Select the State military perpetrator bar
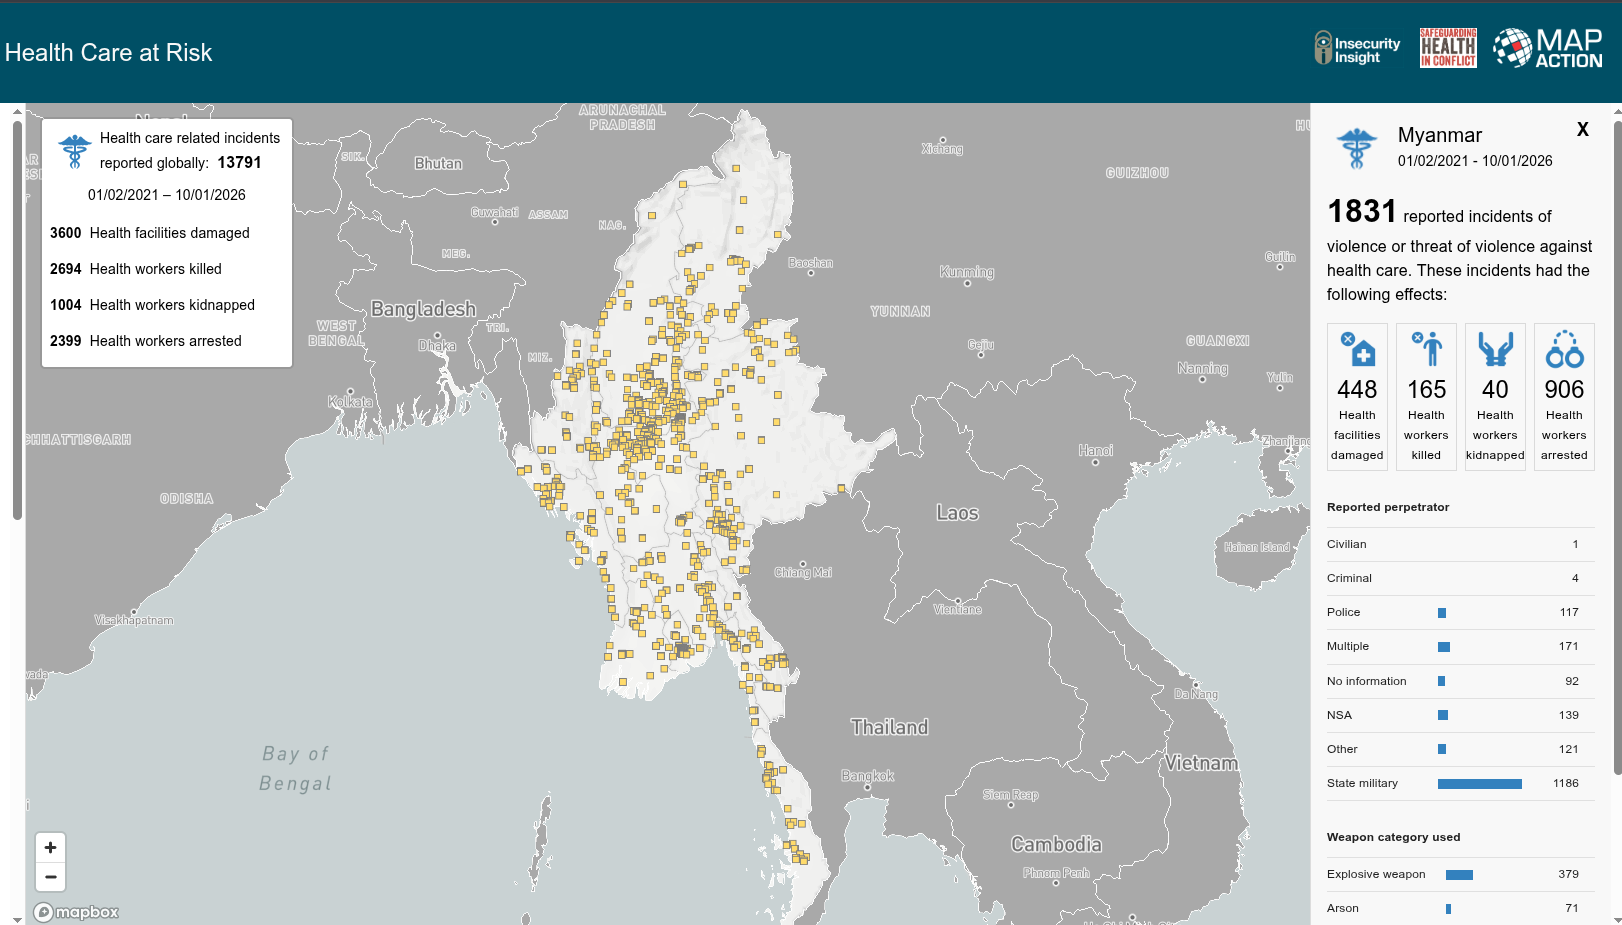This screenshot has width=1622, height=925. click(x=1479, y=784)
